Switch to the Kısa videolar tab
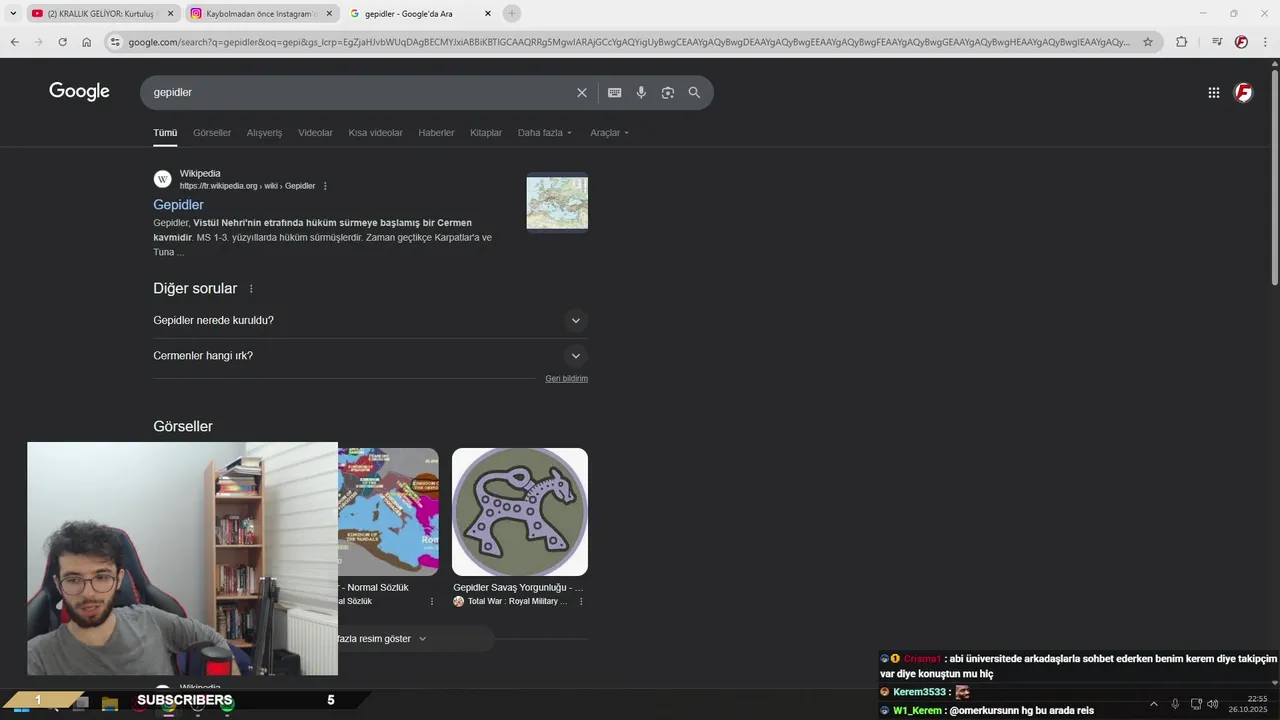The image size is (1280, 720). click(375, 132)
